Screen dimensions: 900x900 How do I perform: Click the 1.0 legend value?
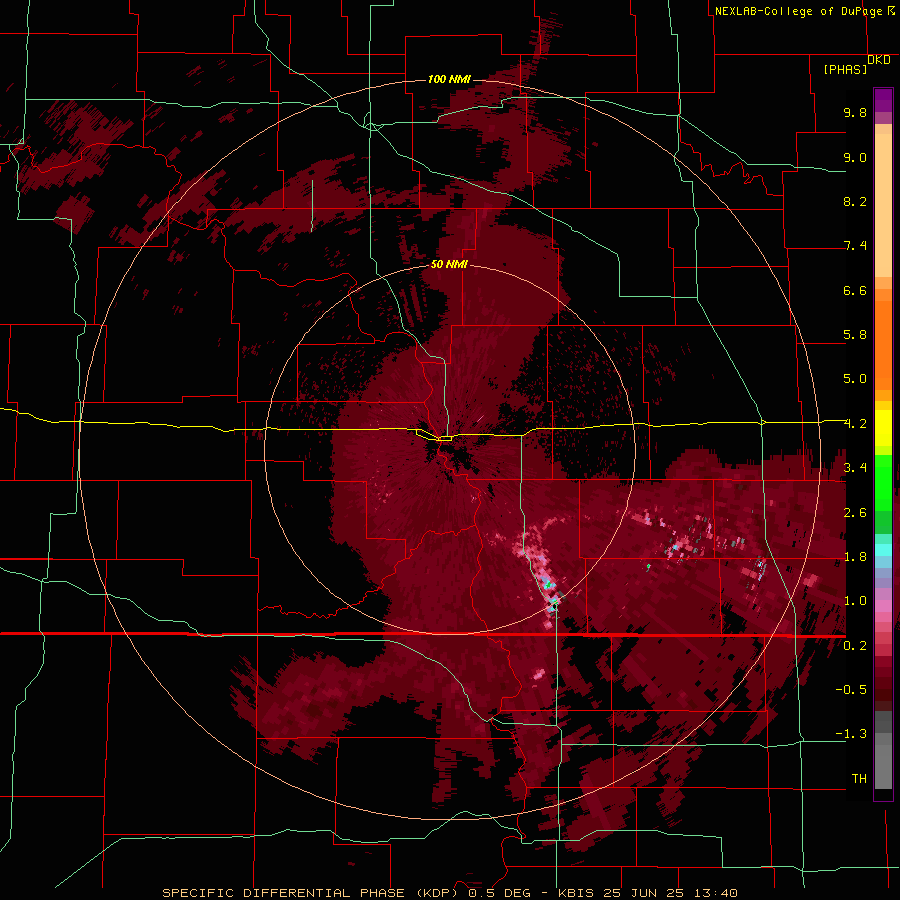pyautogui.click(x=855, y=601)
